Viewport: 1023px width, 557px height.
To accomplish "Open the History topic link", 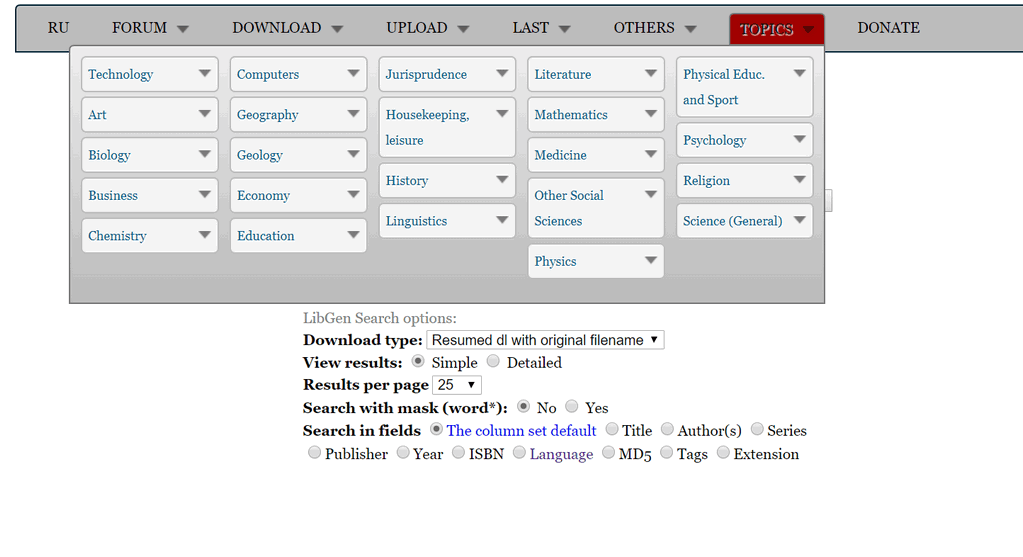I will pos(407,181).
